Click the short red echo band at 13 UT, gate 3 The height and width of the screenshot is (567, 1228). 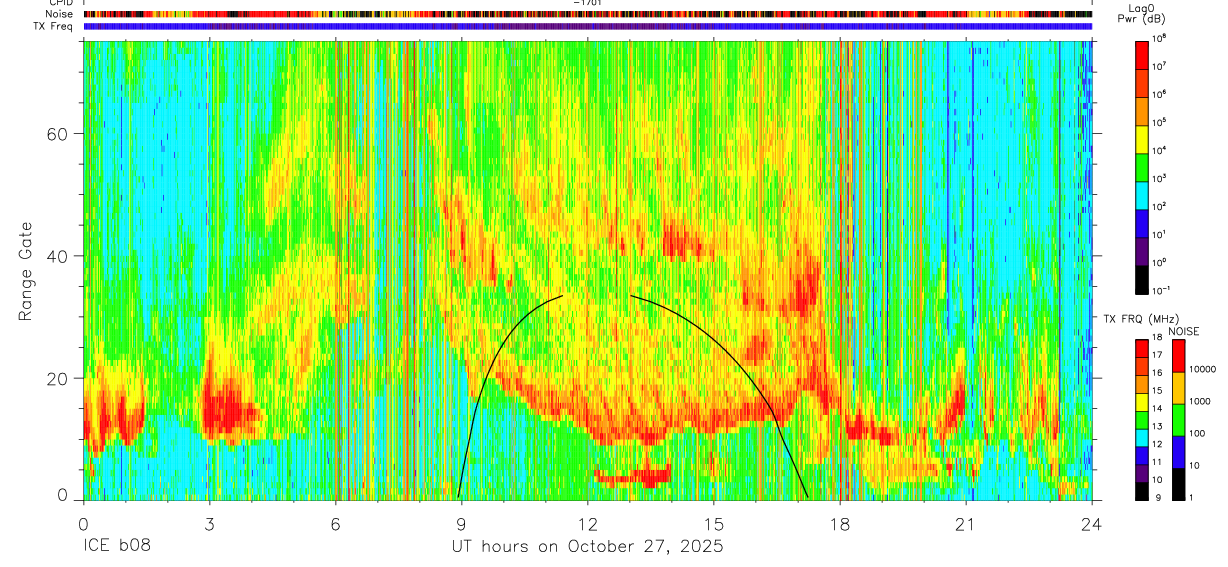[632, 477]
